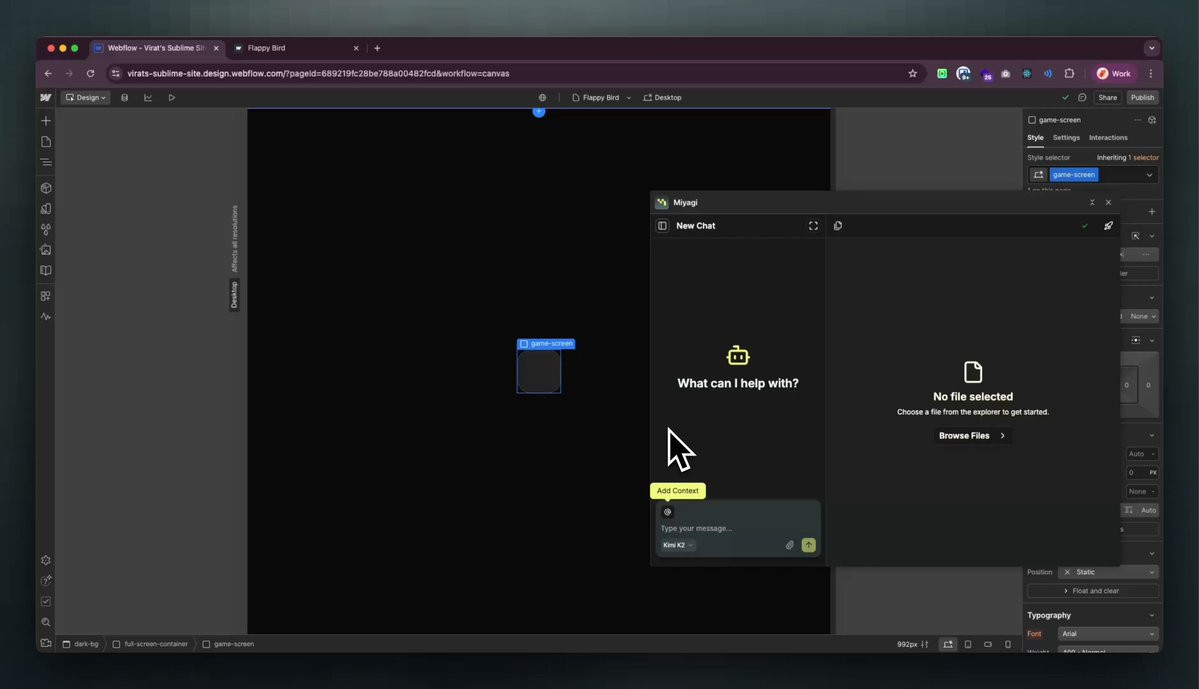Select dark-bg in the breadcrumb bar

[x=81, y=645]
